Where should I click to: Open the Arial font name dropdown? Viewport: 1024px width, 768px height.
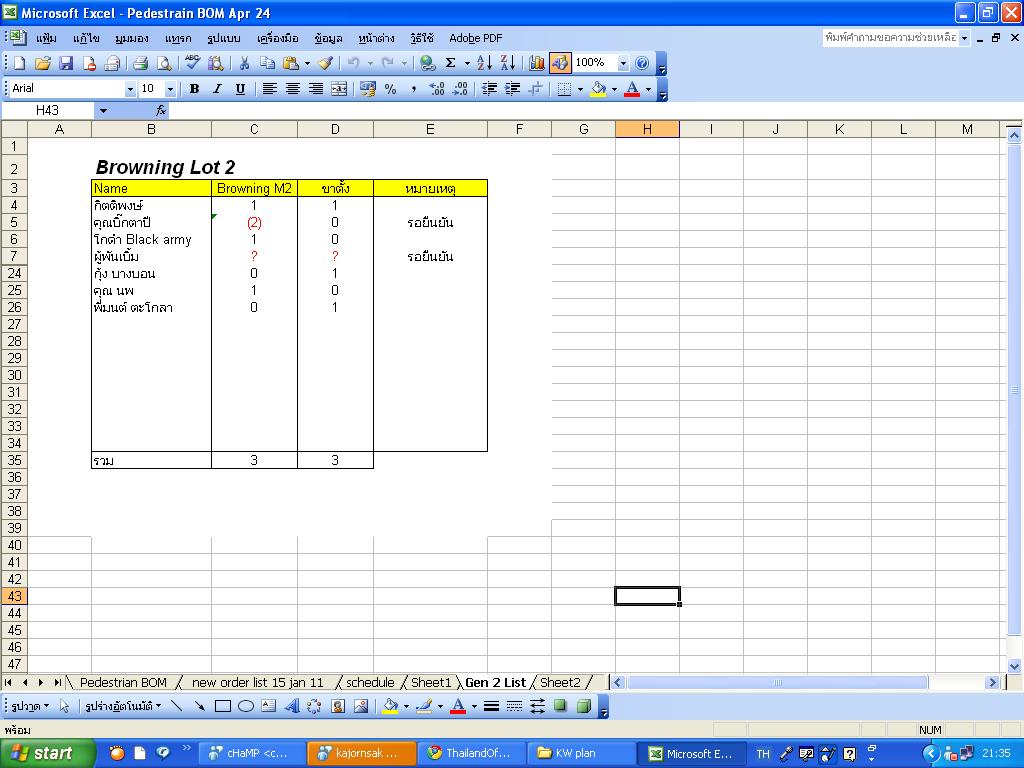tap(130, 89)
